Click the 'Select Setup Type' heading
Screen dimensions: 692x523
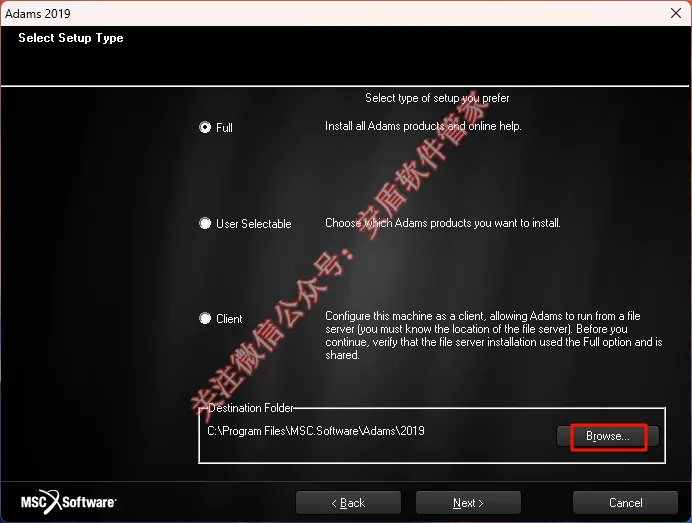[71, 38]
